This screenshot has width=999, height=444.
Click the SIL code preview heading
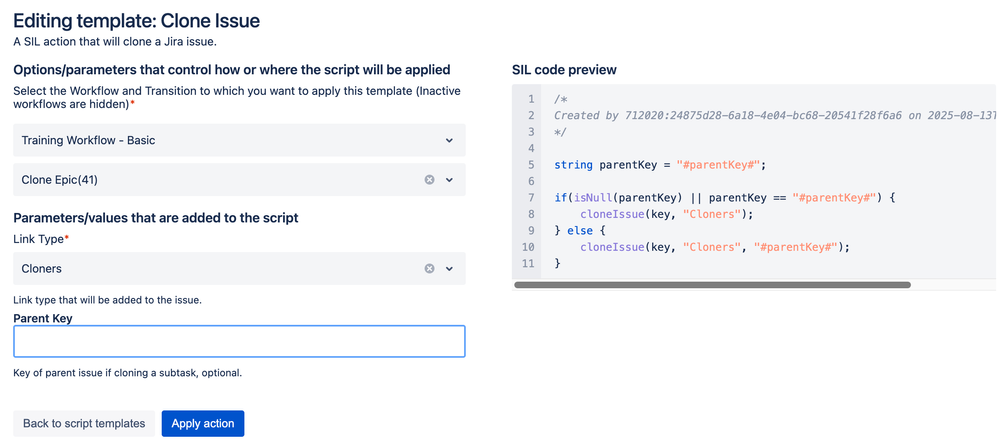pos(564,69)
